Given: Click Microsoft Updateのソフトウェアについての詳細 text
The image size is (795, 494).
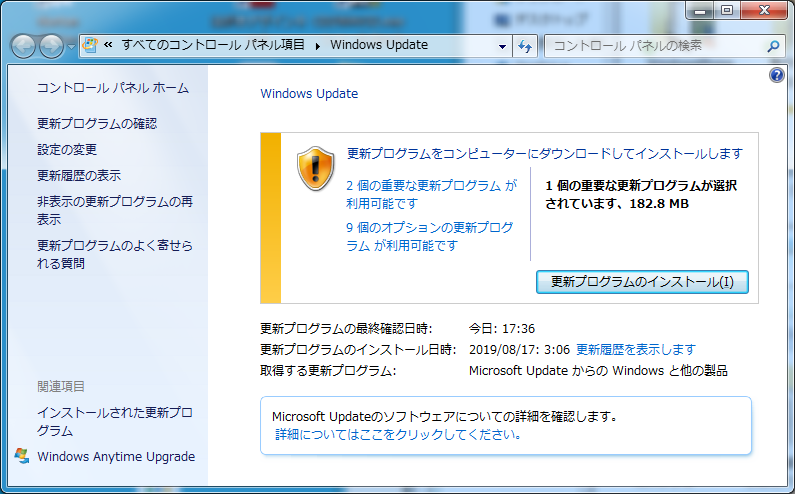Looking at the screenshot, I should [x=445, y=417].
